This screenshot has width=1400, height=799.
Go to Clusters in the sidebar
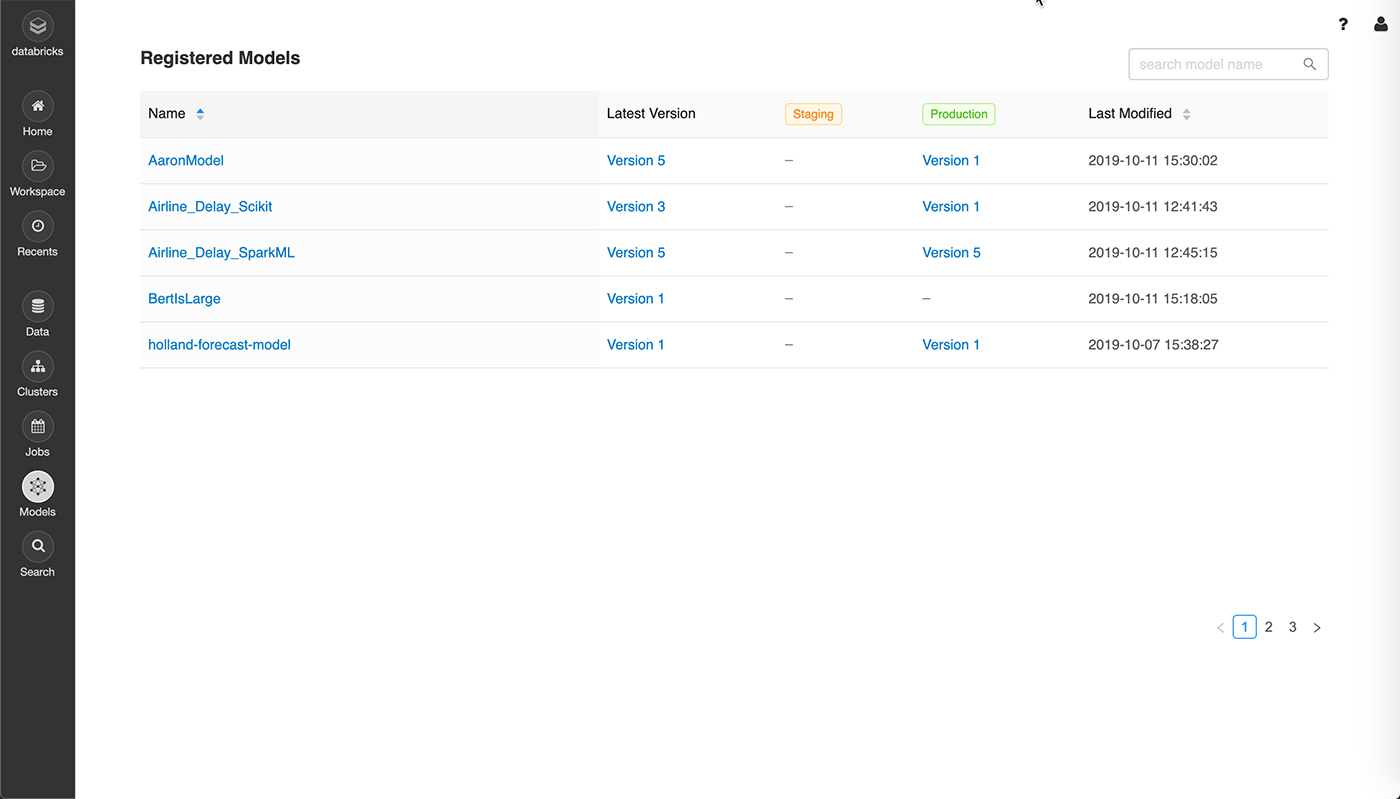(37, 366)
